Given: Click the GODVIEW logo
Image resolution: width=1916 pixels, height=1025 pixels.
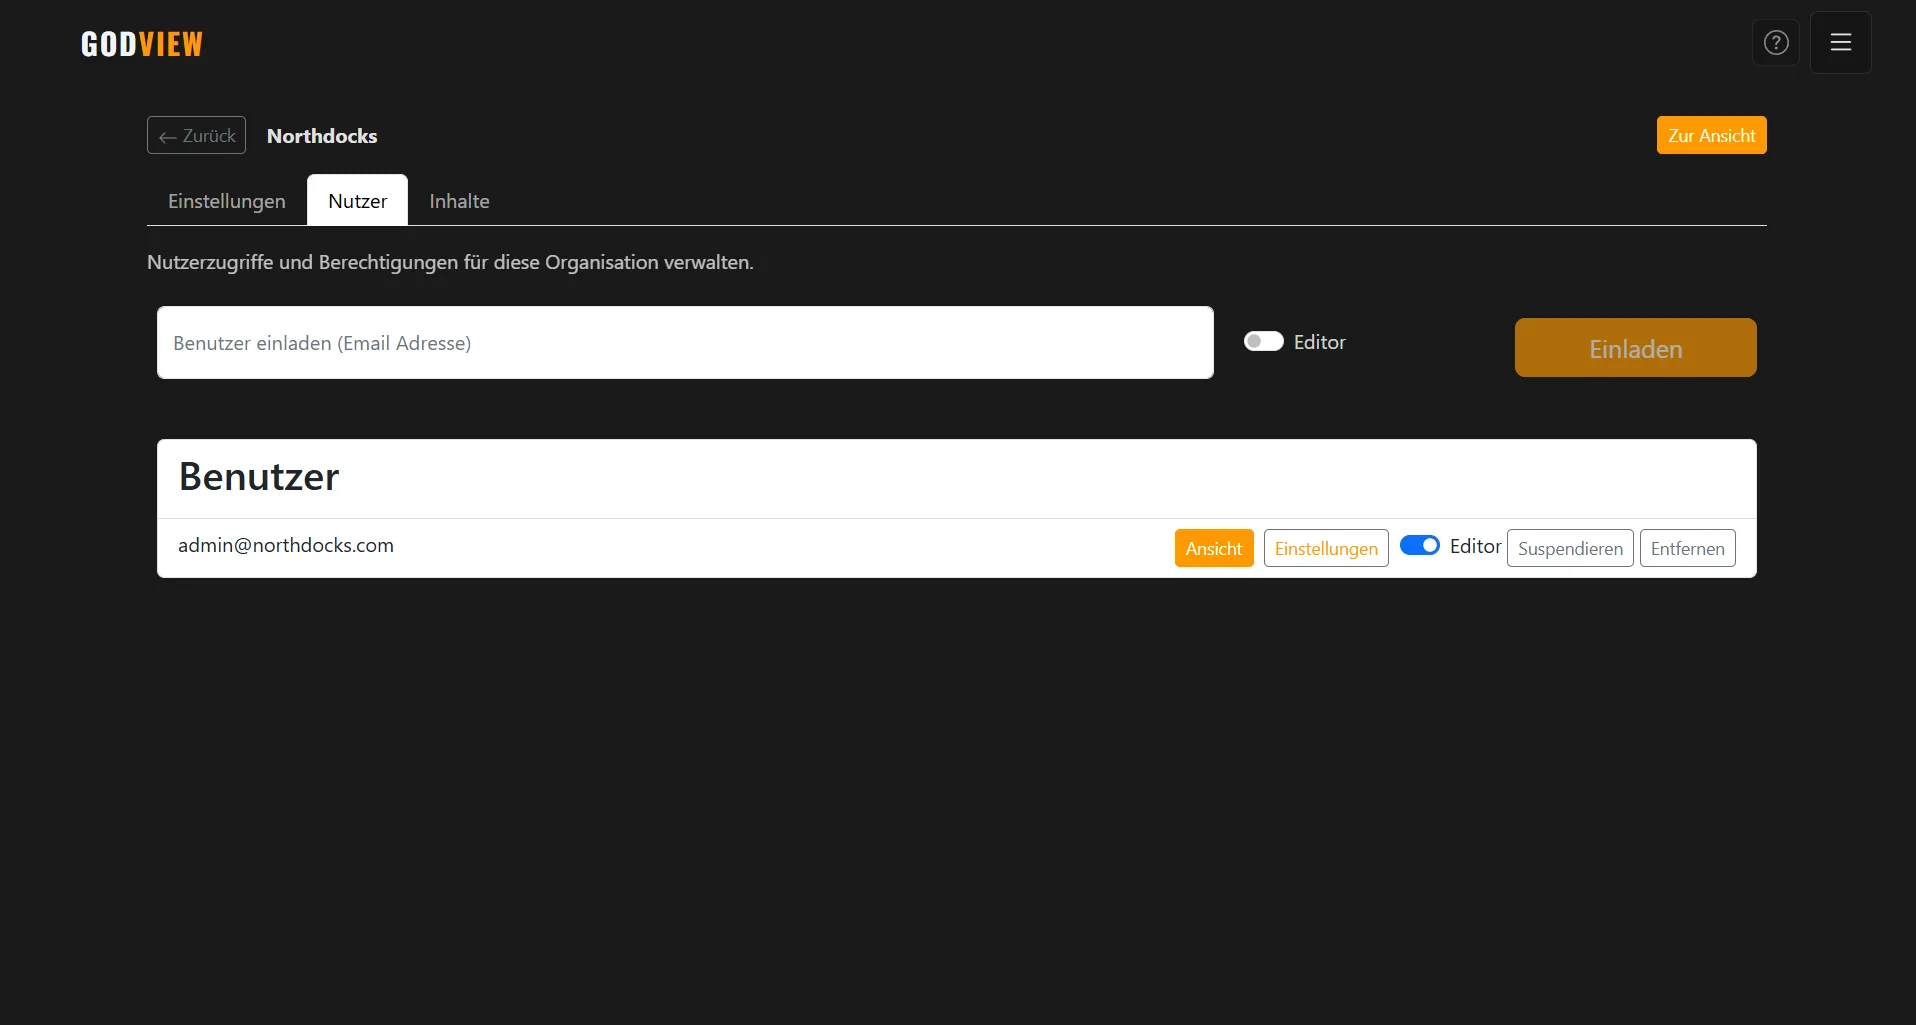Looking at the screenshot, I should pos(141,43).
